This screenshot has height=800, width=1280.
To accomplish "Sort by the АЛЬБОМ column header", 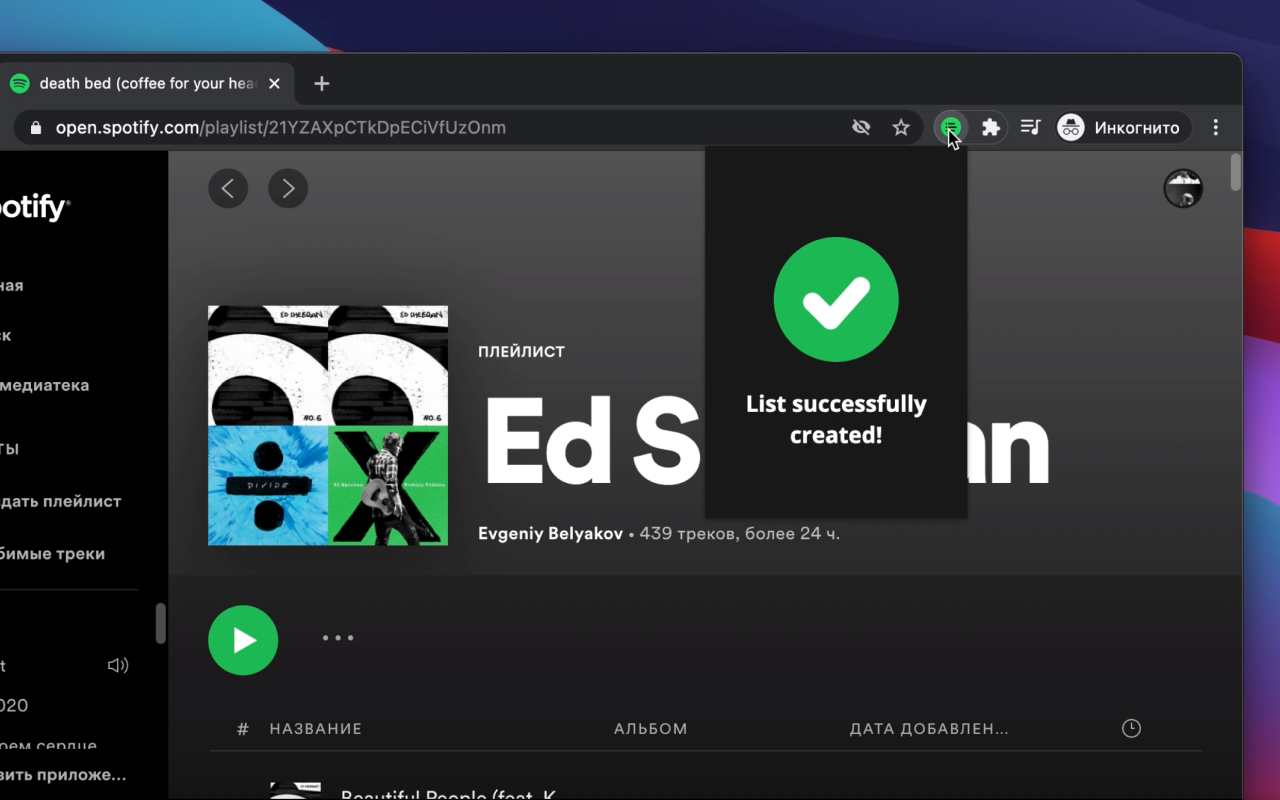I will click(650, 729).
